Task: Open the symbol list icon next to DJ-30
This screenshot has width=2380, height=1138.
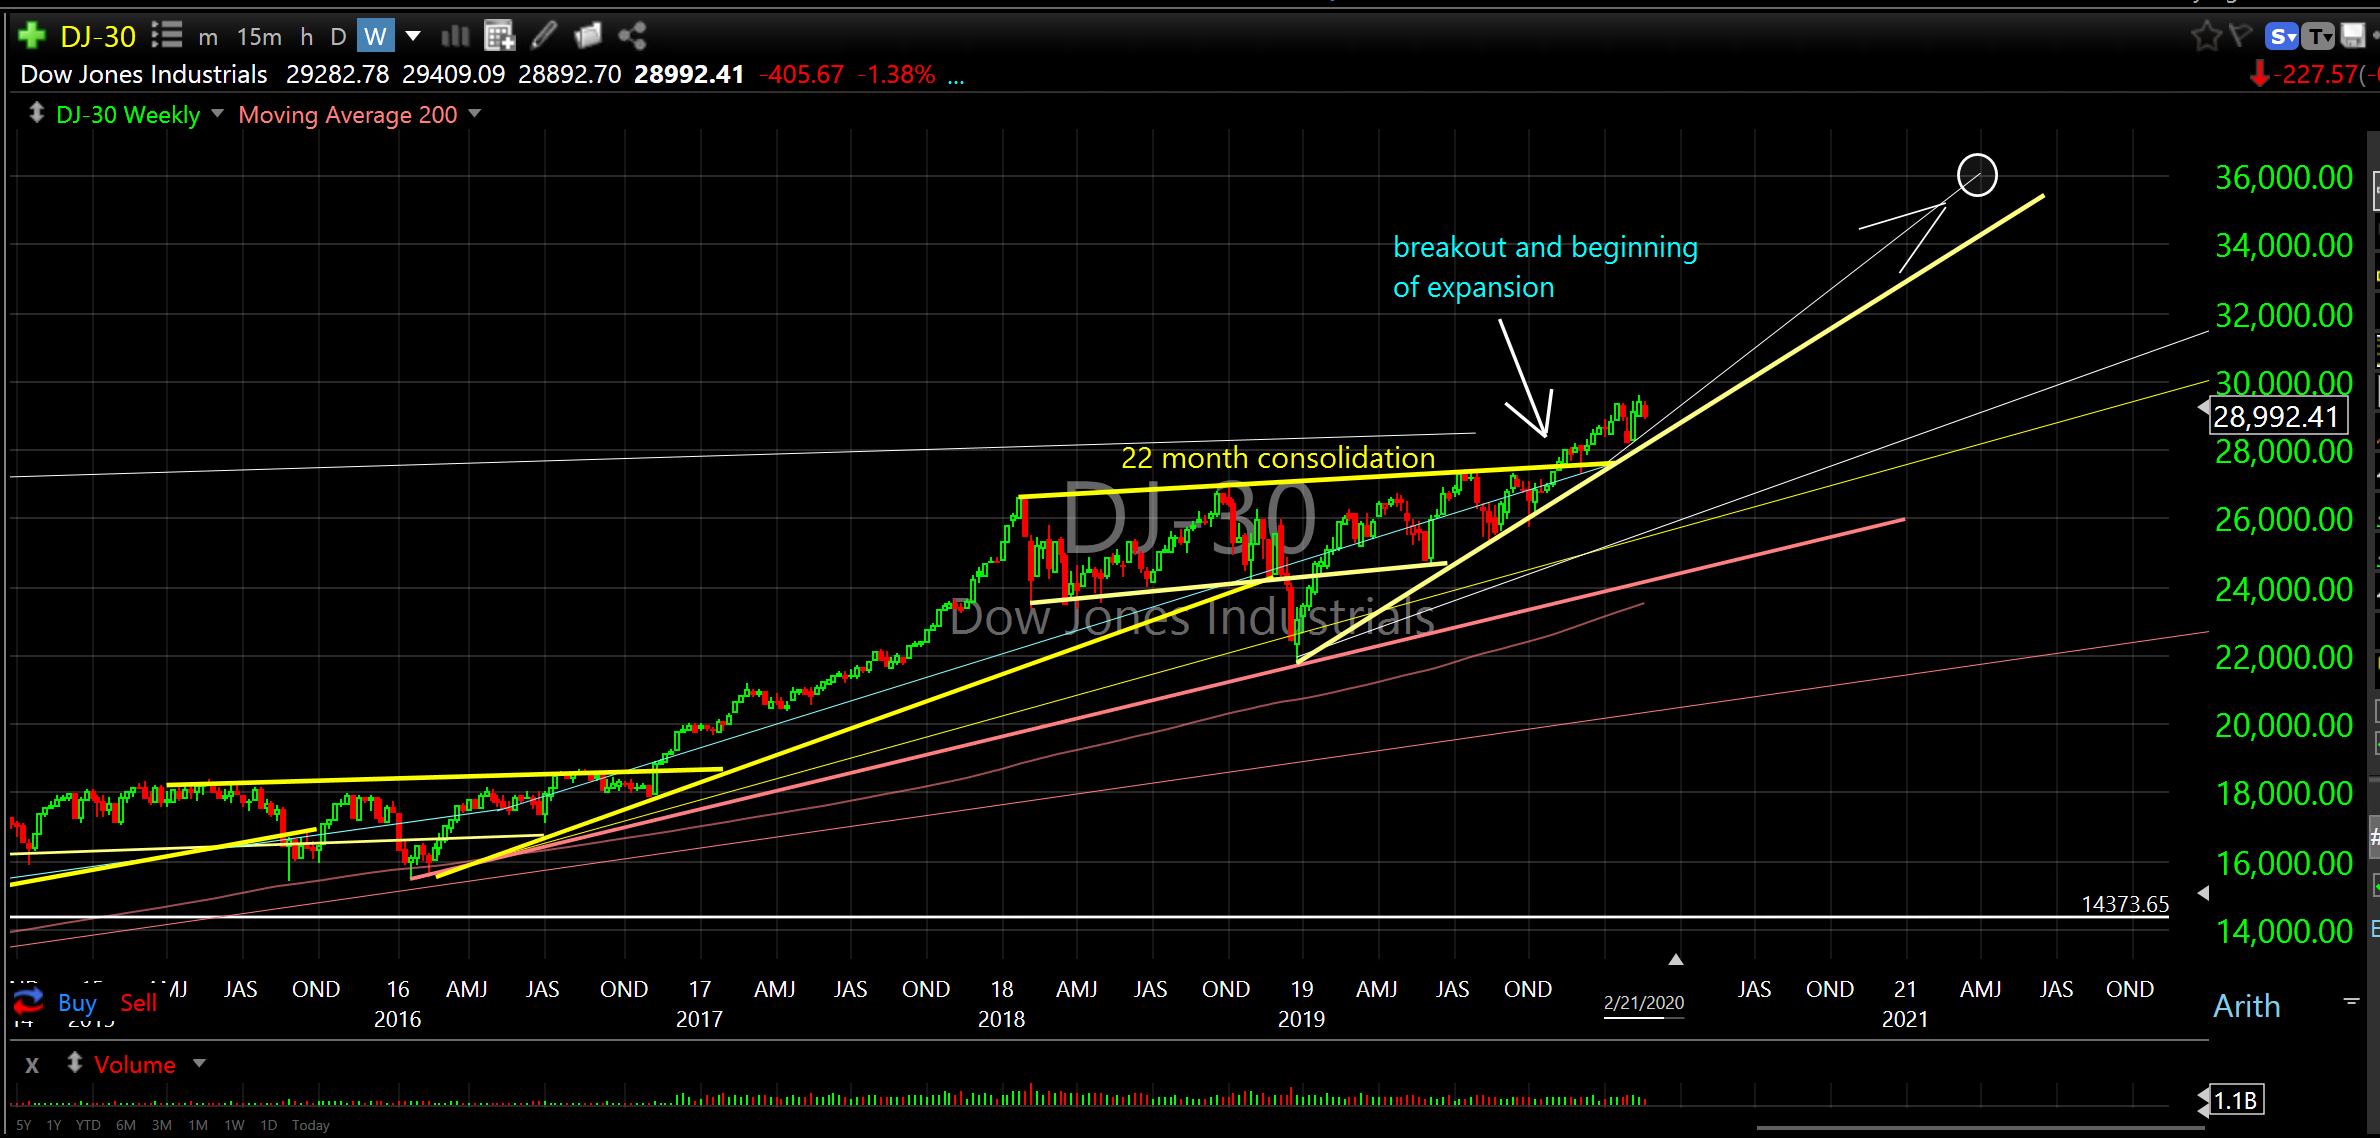Action: pos(167,37)
